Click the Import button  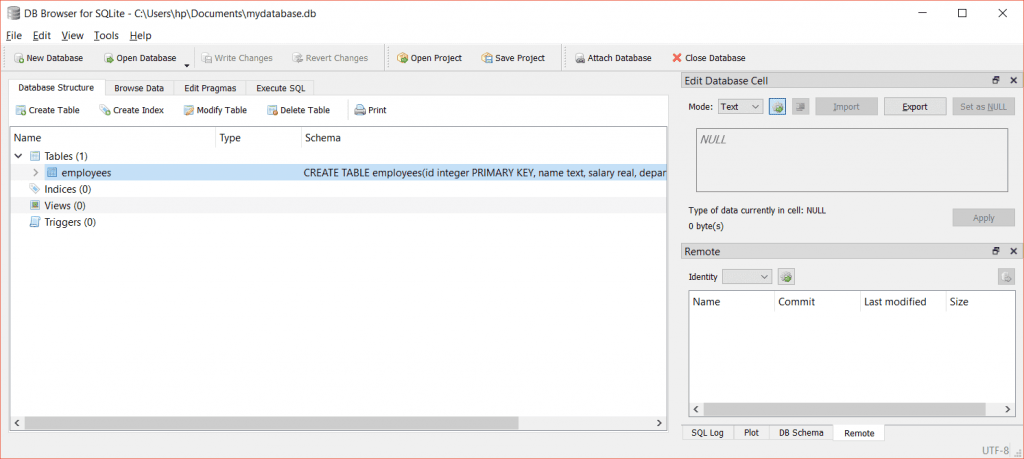(846, 106)
